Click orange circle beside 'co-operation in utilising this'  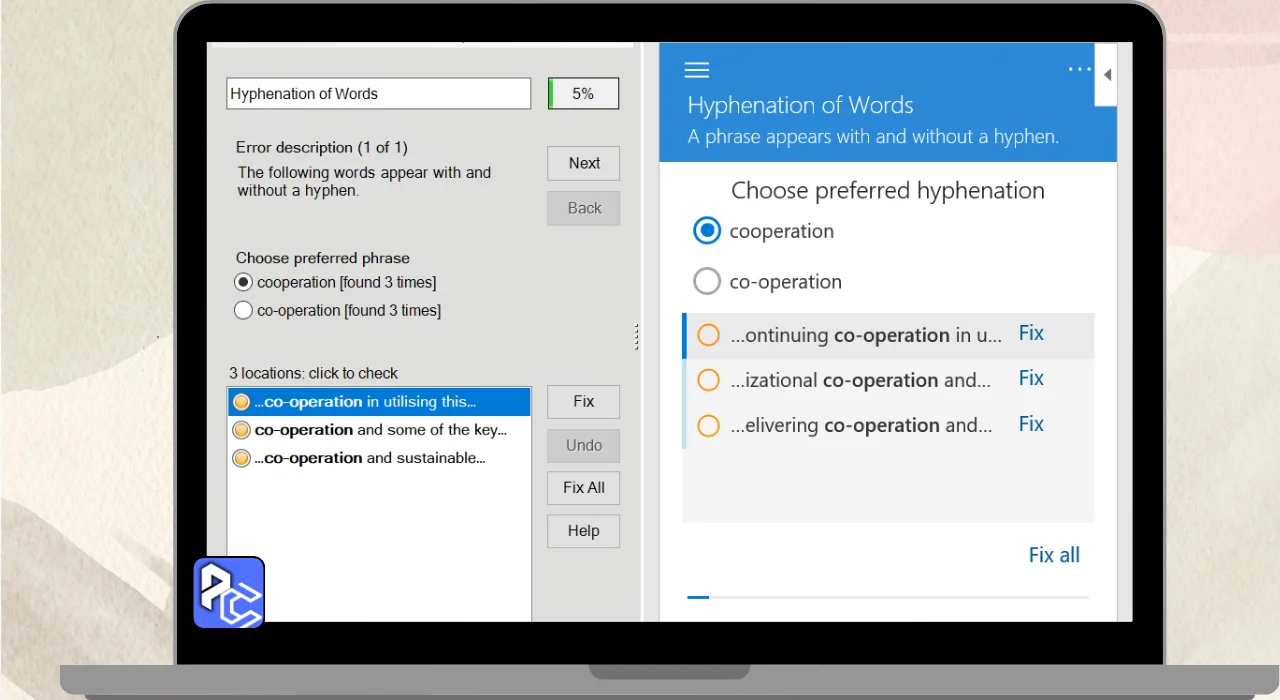point(241,402)
